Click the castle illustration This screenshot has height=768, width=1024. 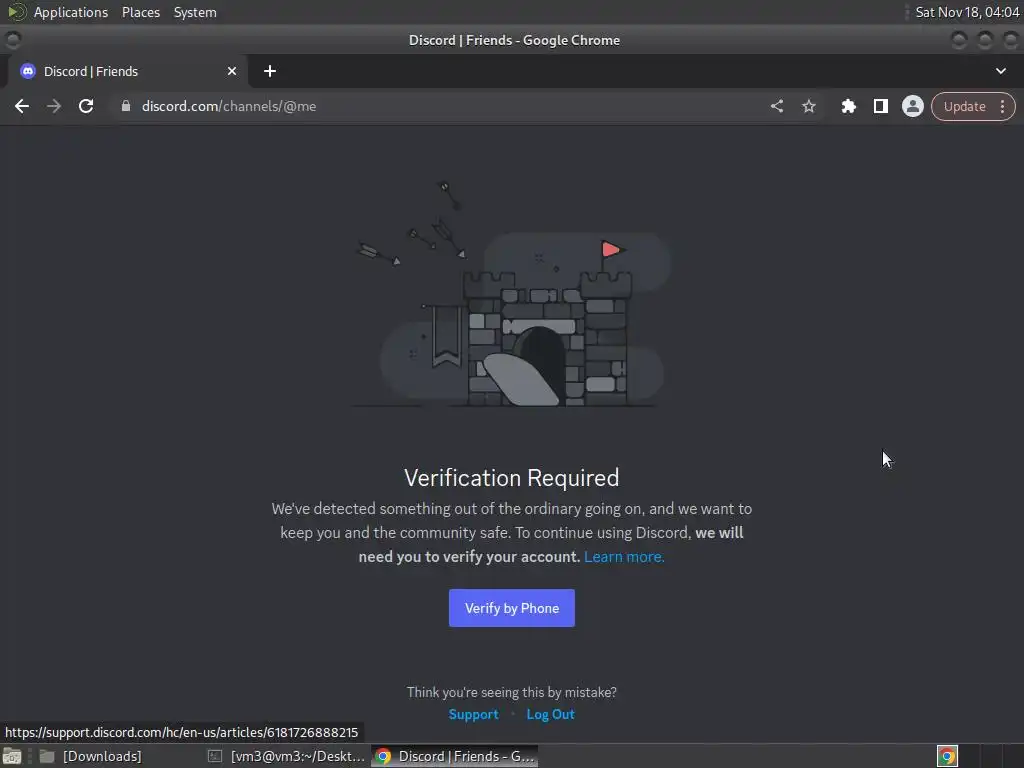point(511,294)
